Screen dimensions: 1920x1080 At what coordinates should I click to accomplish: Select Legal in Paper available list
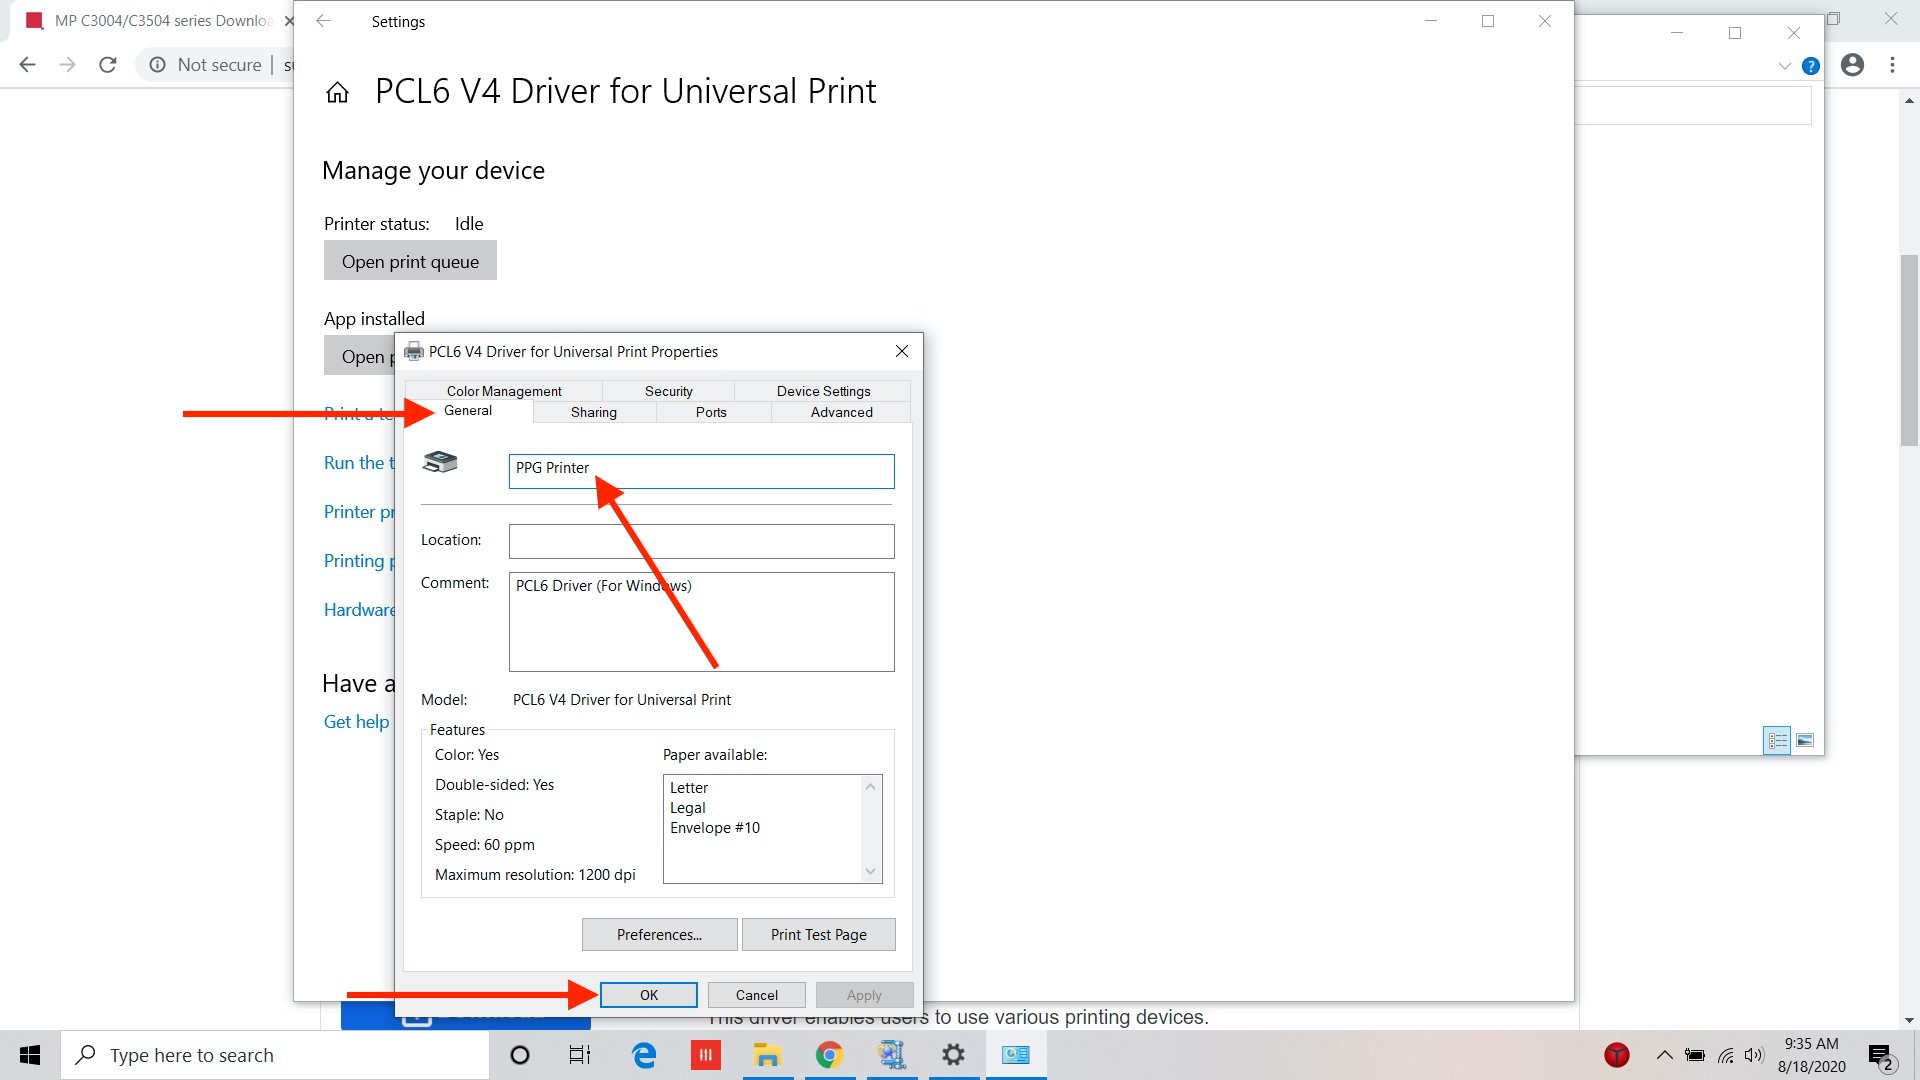pos(688,808)
